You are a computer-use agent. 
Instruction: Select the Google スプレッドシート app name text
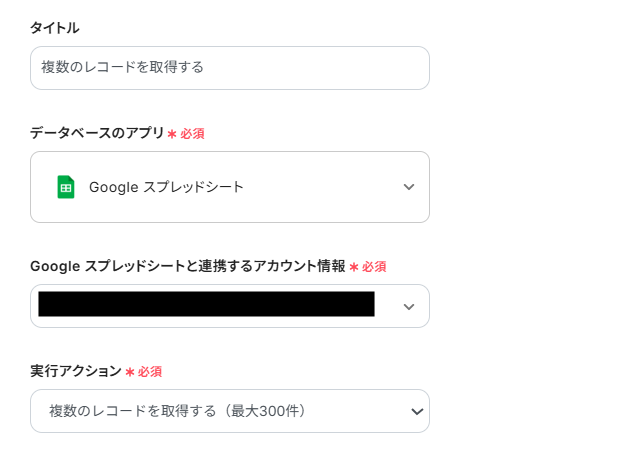[166, 187]
